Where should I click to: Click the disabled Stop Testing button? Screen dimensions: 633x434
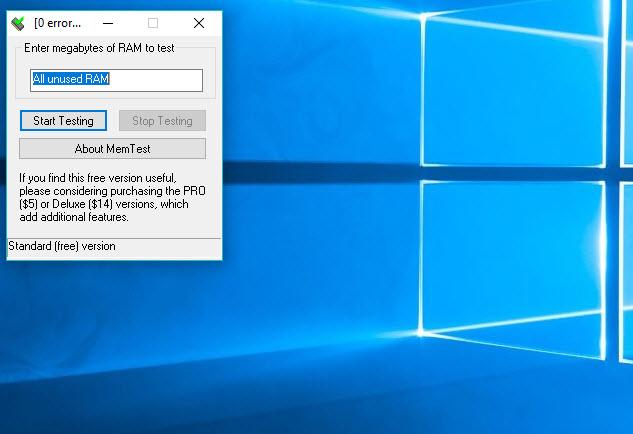[x=162, y=121]
